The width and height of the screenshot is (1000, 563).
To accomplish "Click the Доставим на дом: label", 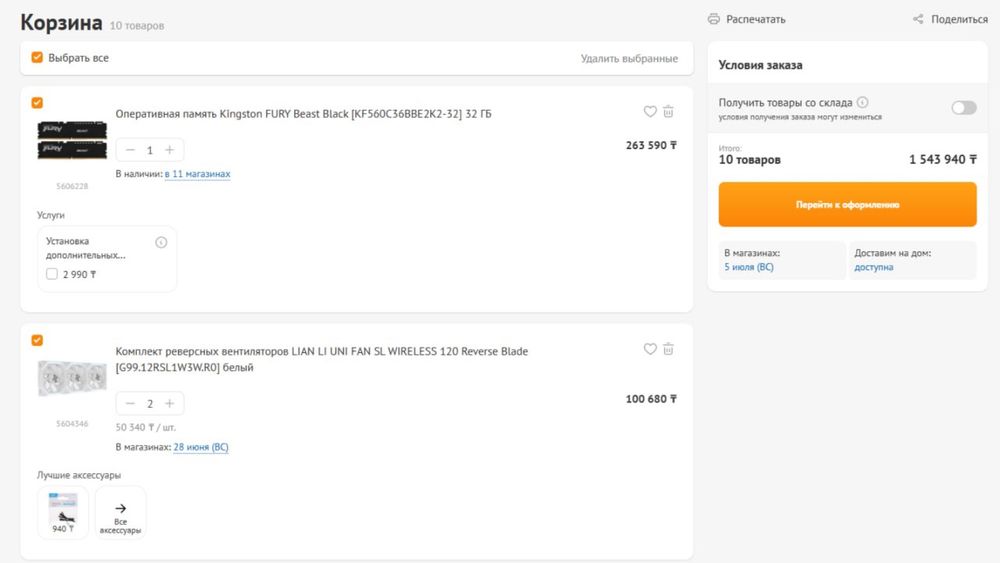I will coord(892,253).
